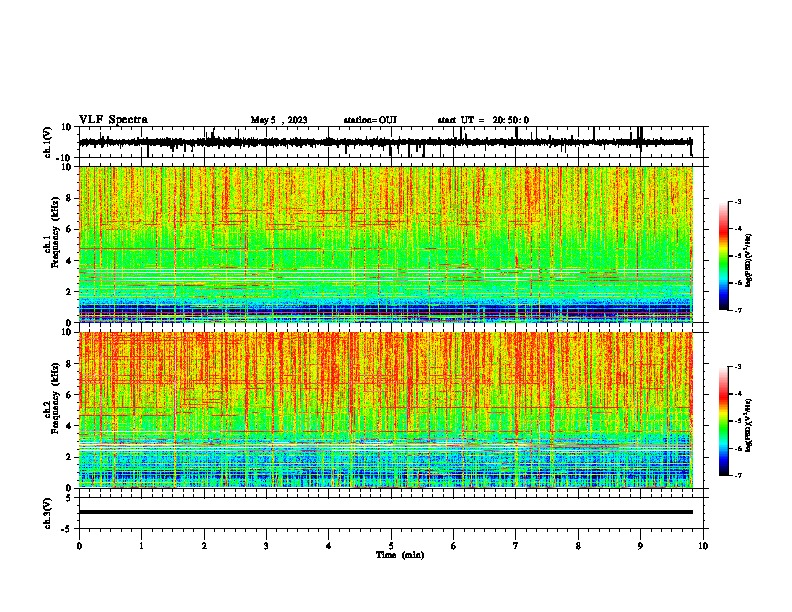792x612 pixels.
Task: Click the "ch.1(V)" waveform axis label
Action: pyautogui.click(x=48, y=142)
